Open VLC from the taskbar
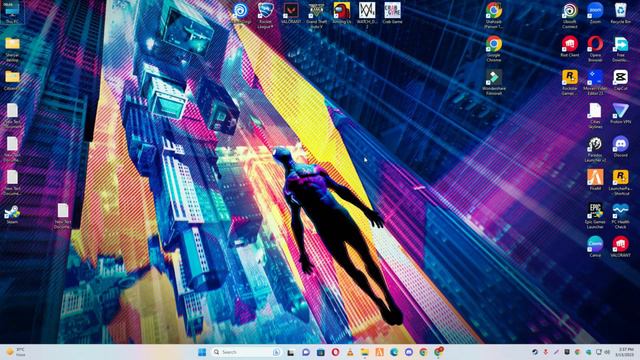The width and height of the screenshot is (640, 360). (x=350, y=352)
